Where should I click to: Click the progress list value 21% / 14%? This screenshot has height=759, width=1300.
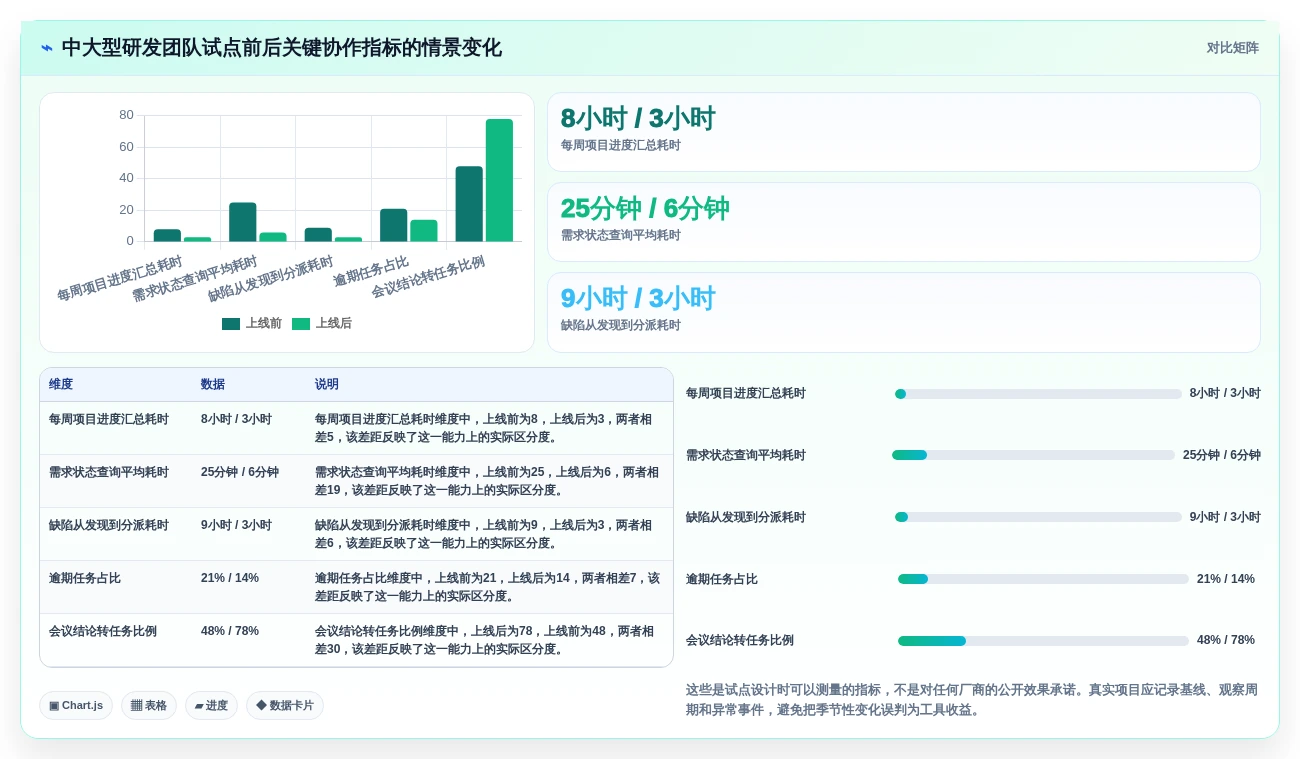click(1226, 579)
